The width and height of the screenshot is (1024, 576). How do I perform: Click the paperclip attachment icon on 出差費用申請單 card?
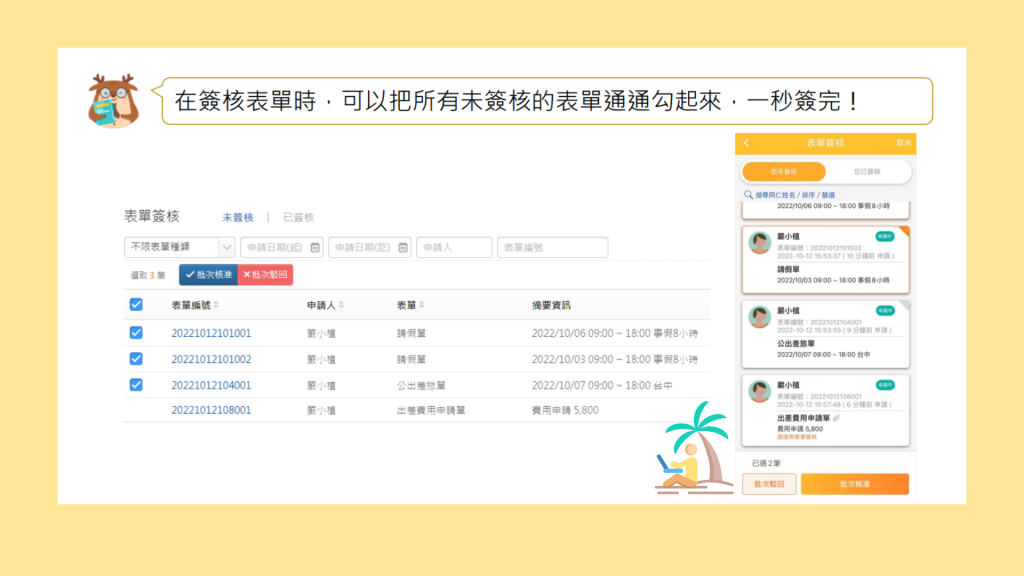[836, 418]
